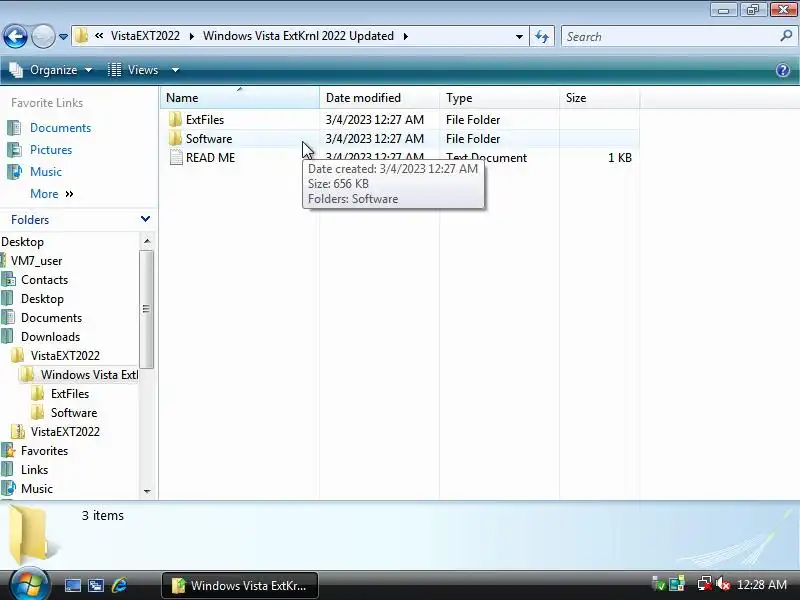Show More favorite links

[52, 194]
